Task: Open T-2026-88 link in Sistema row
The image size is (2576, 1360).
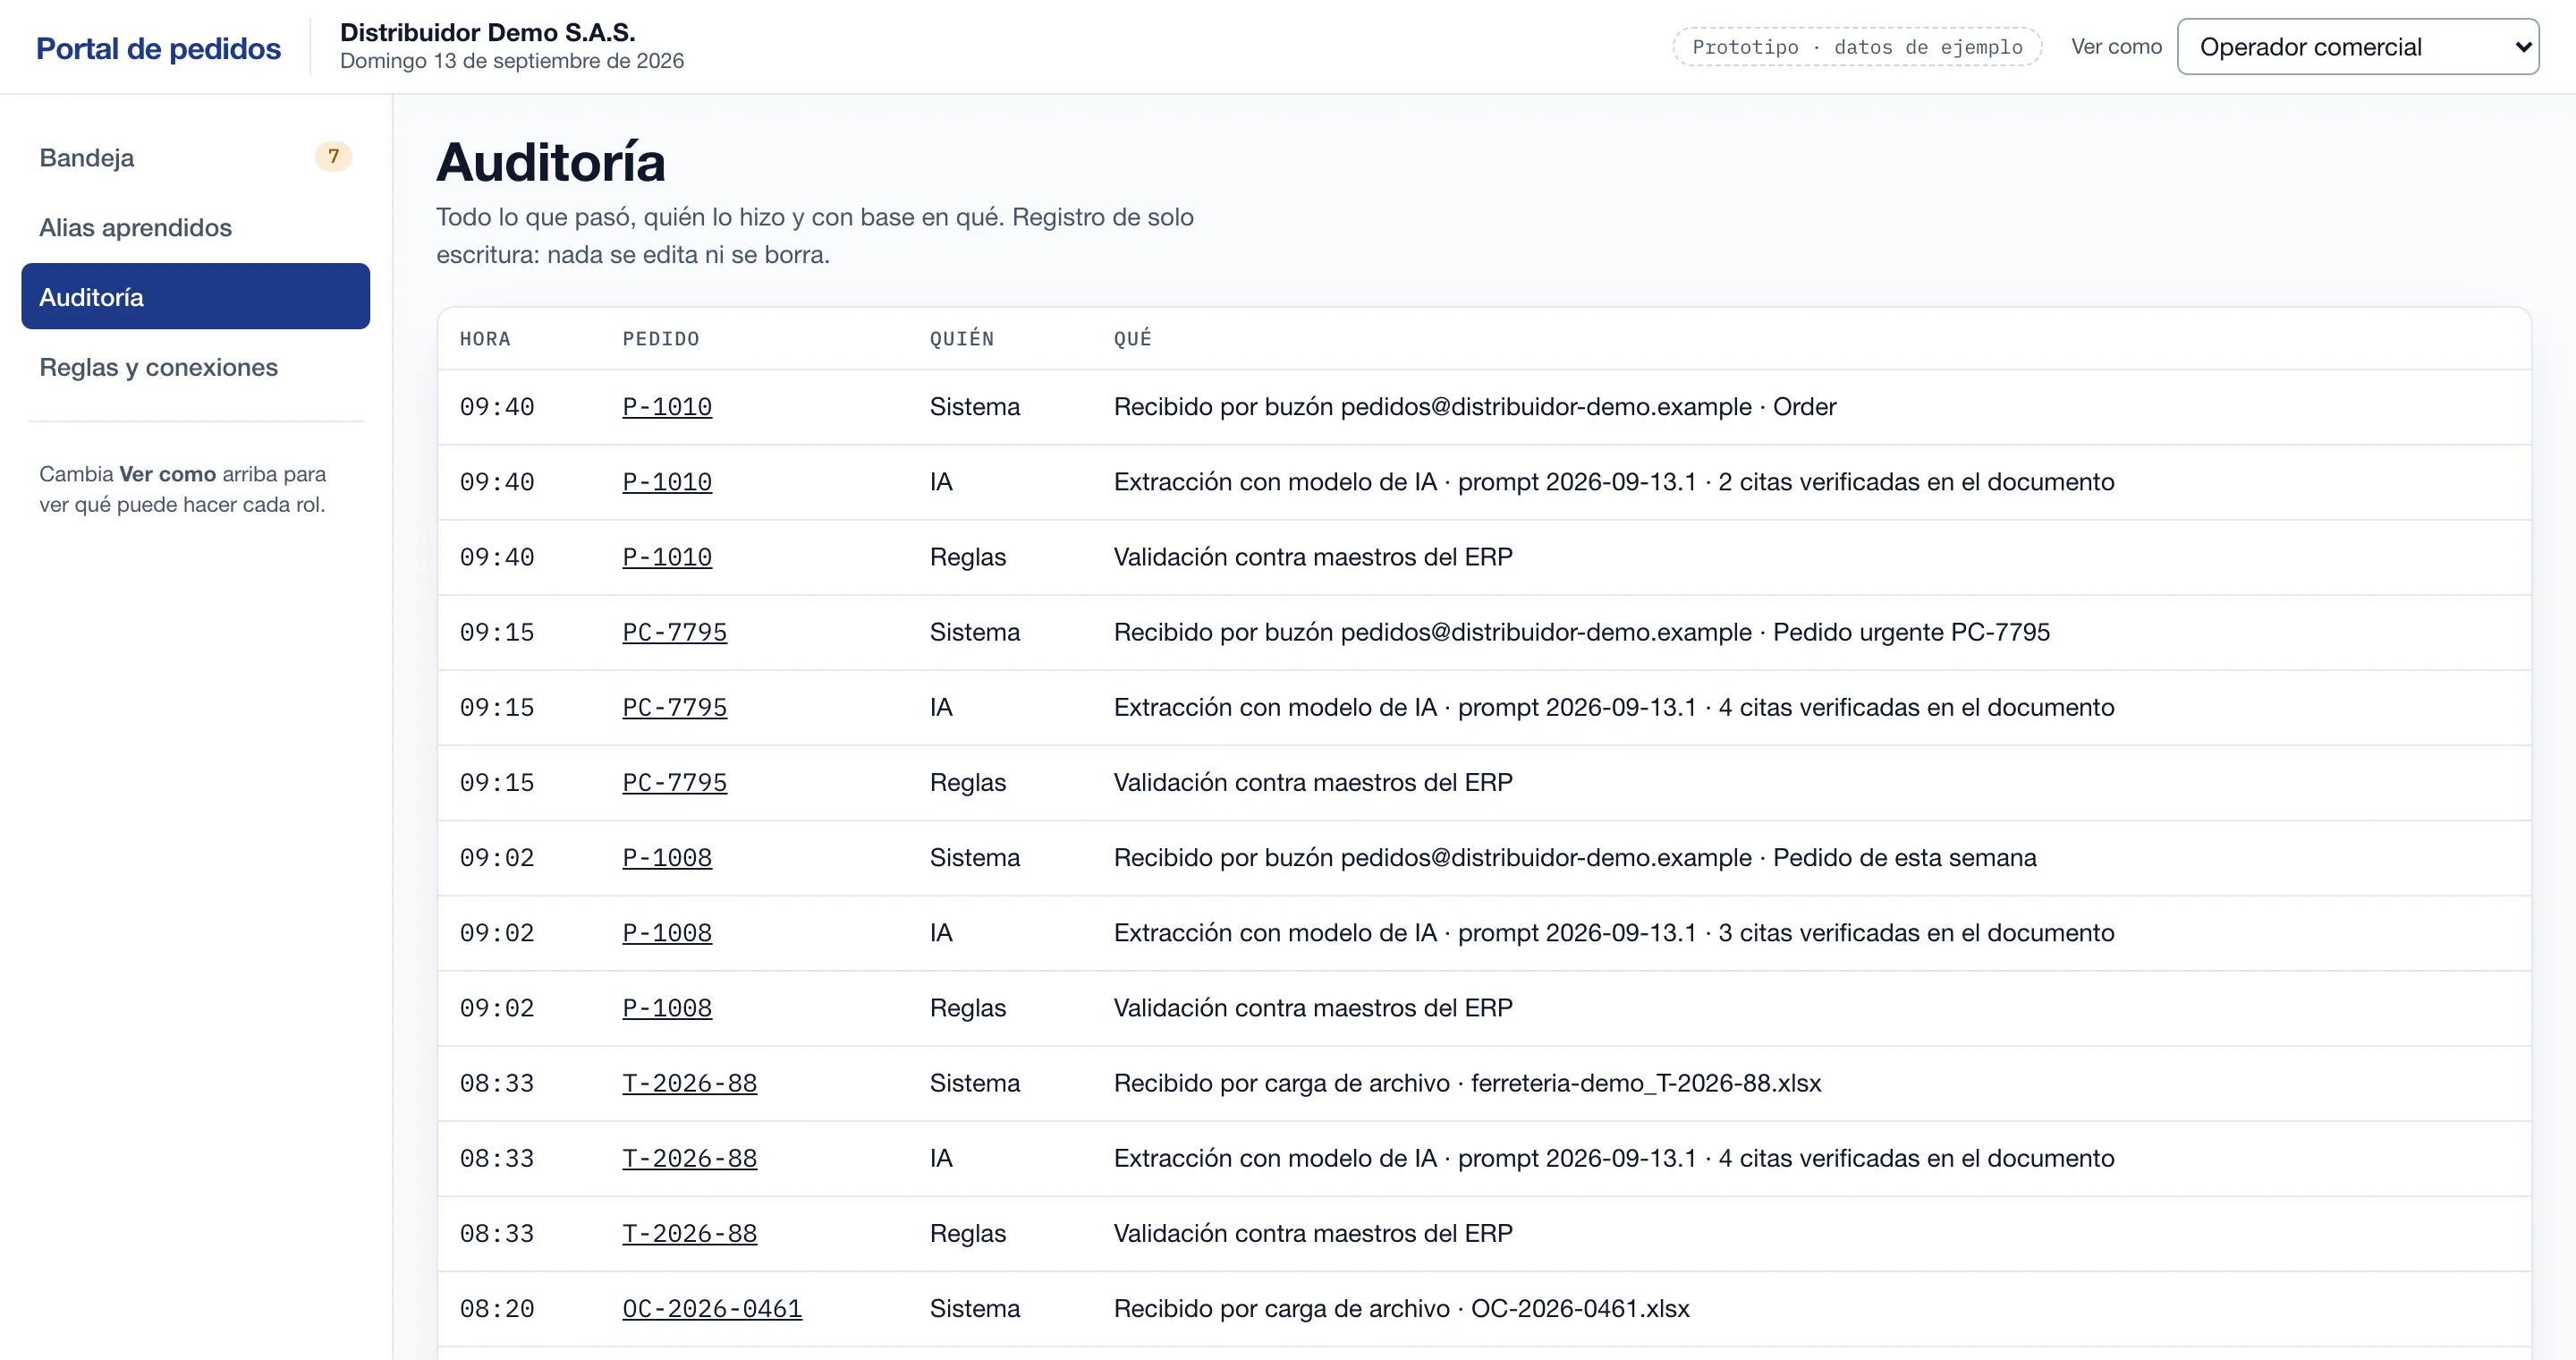Action: coord(690,1083)
